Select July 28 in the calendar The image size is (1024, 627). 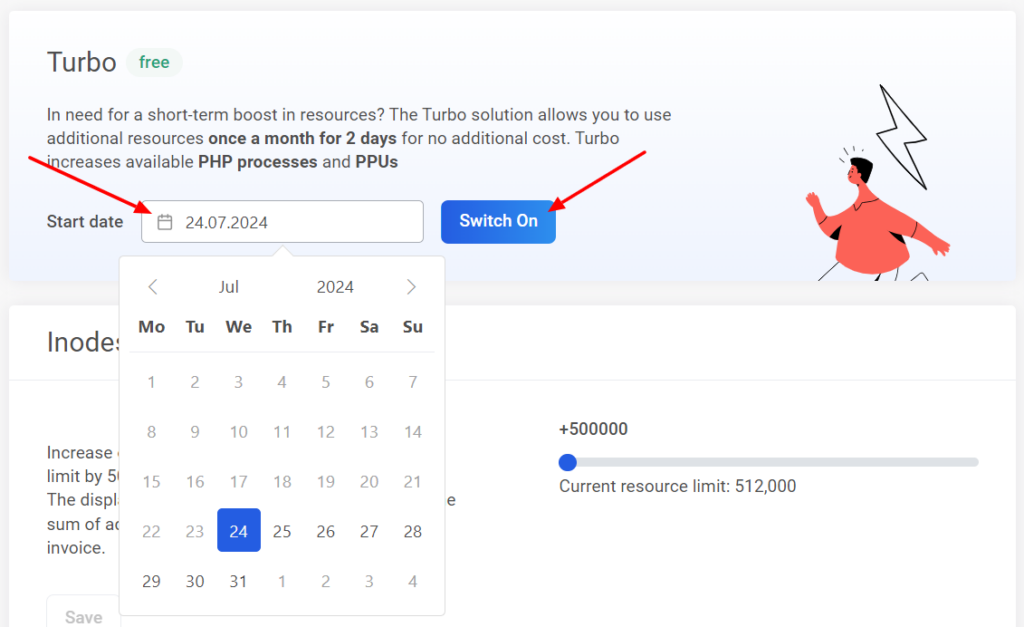412,531
